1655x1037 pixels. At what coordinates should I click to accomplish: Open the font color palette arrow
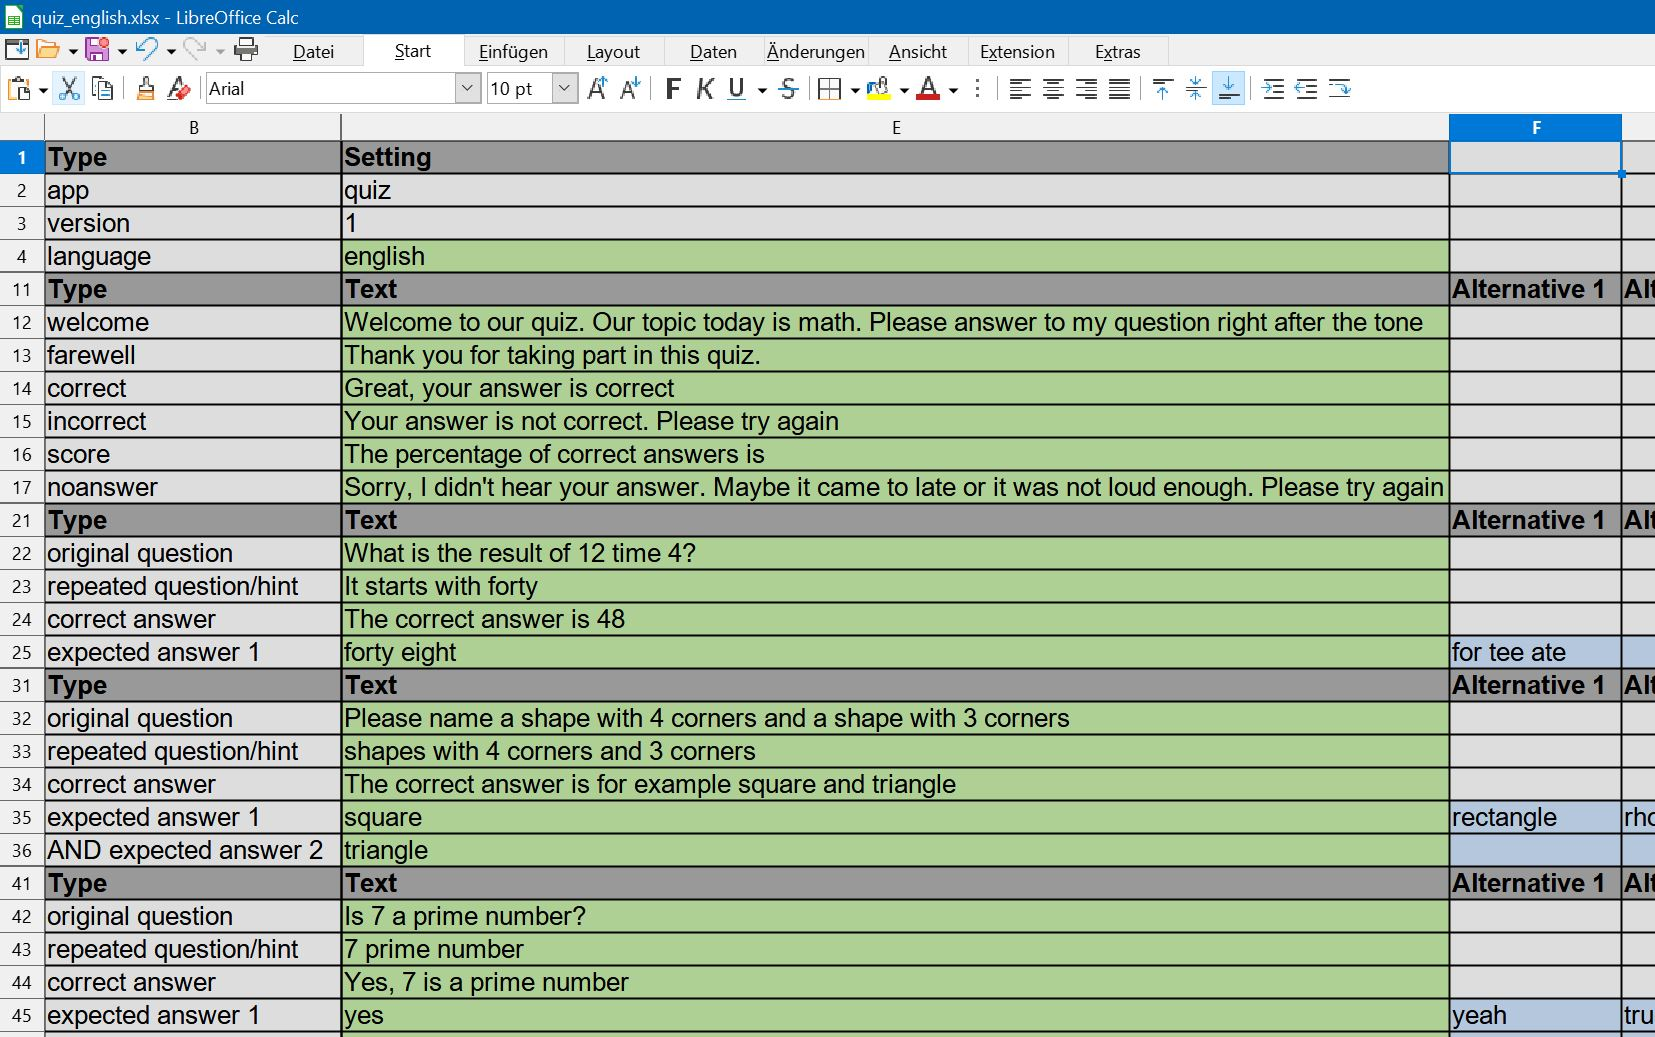click(953, 90)
